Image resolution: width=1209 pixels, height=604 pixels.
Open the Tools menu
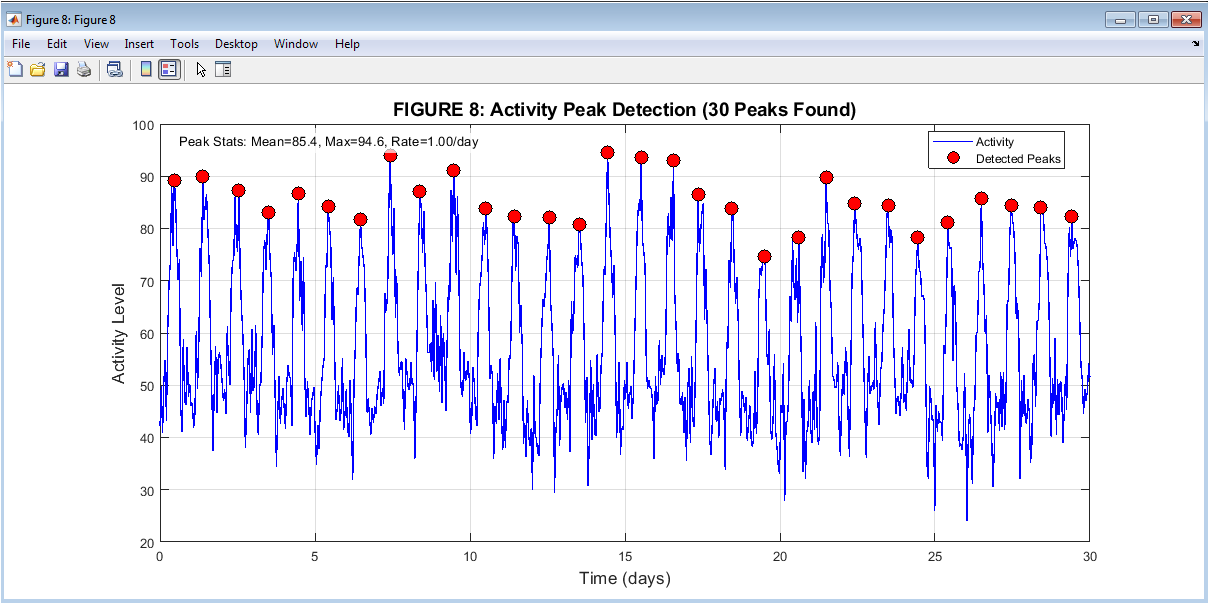point(184,44)
